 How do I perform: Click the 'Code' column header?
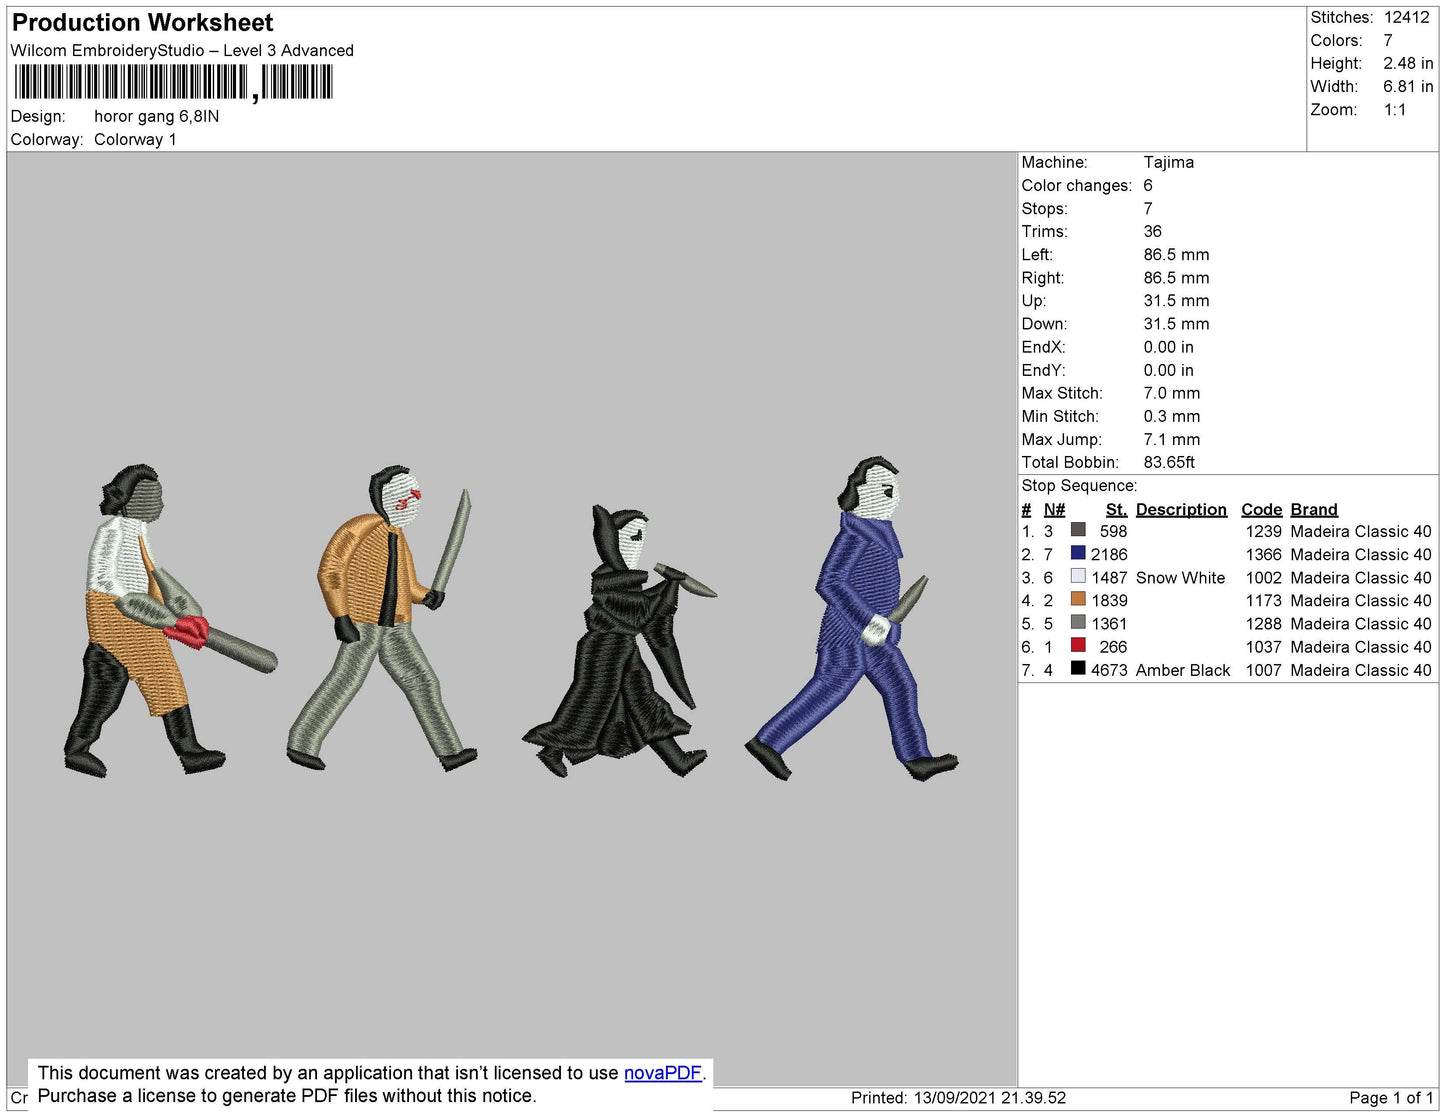(1261, 509)
